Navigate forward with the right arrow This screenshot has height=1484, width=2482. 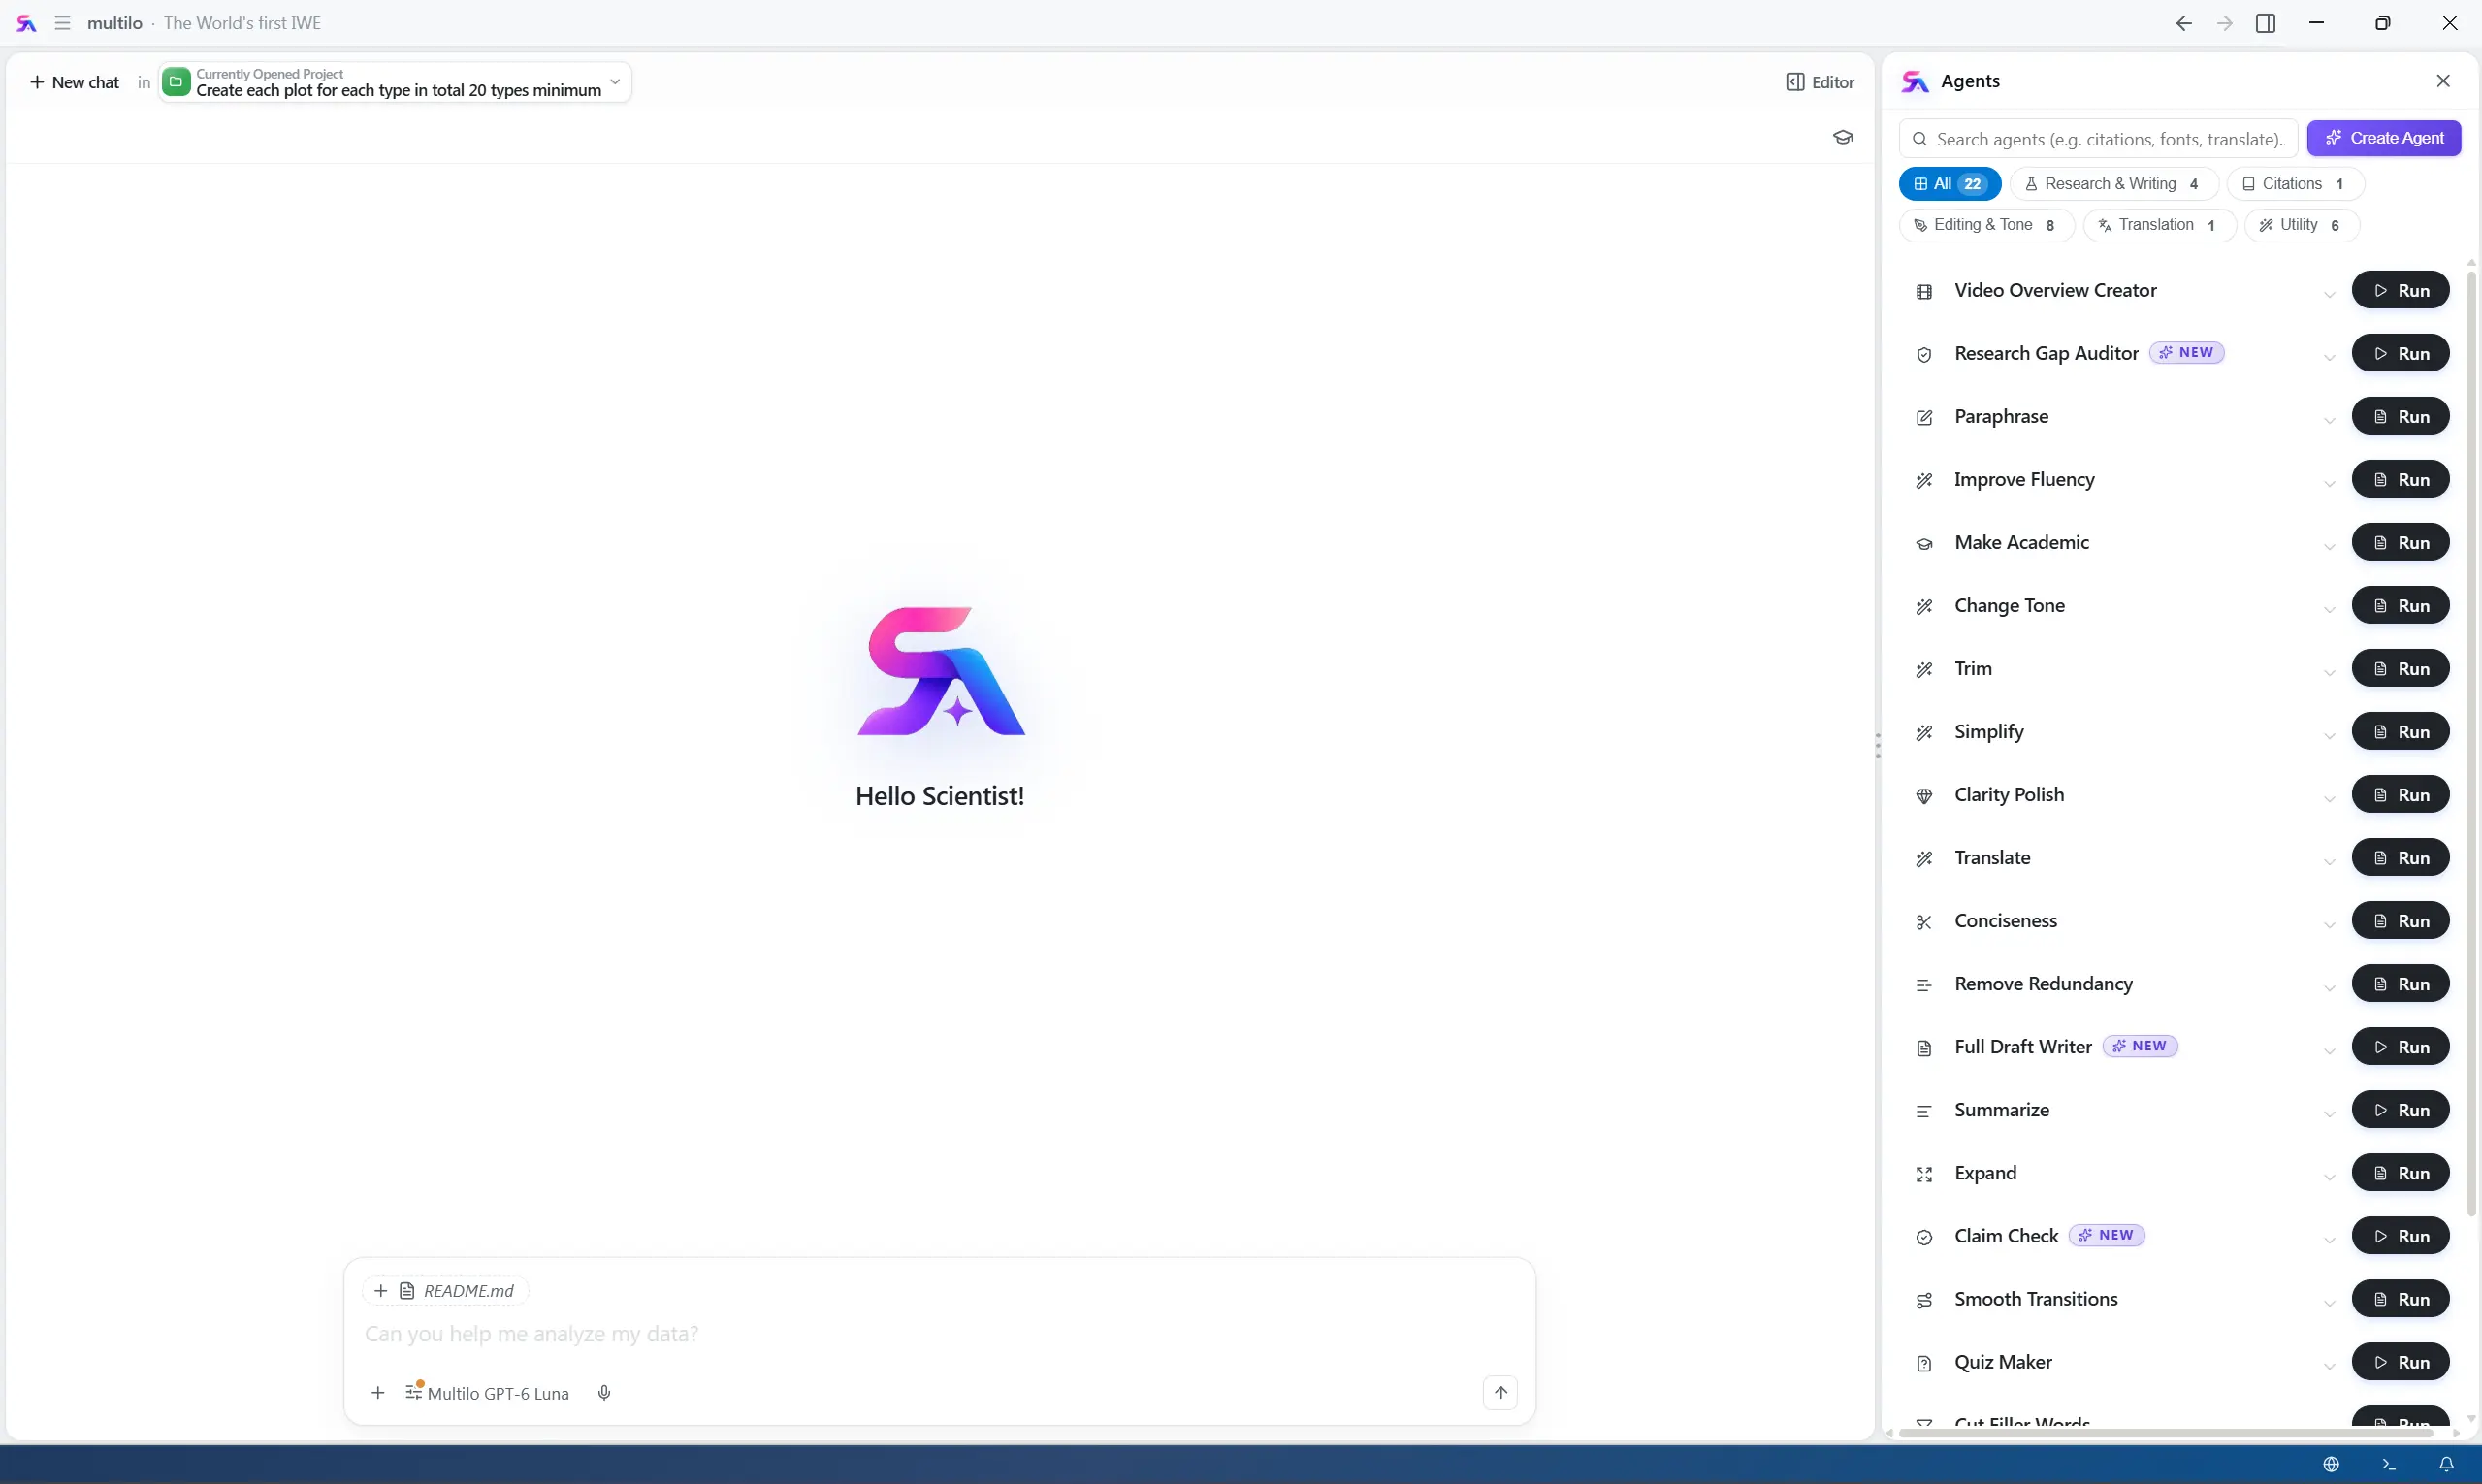(2224, 23)
